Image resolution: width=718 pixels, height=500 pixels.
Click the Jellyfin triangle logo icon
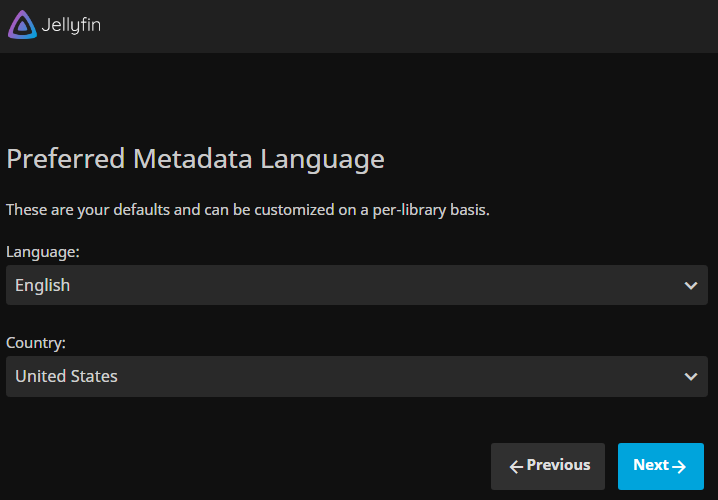pyautogui.click(x=22, y=25)
